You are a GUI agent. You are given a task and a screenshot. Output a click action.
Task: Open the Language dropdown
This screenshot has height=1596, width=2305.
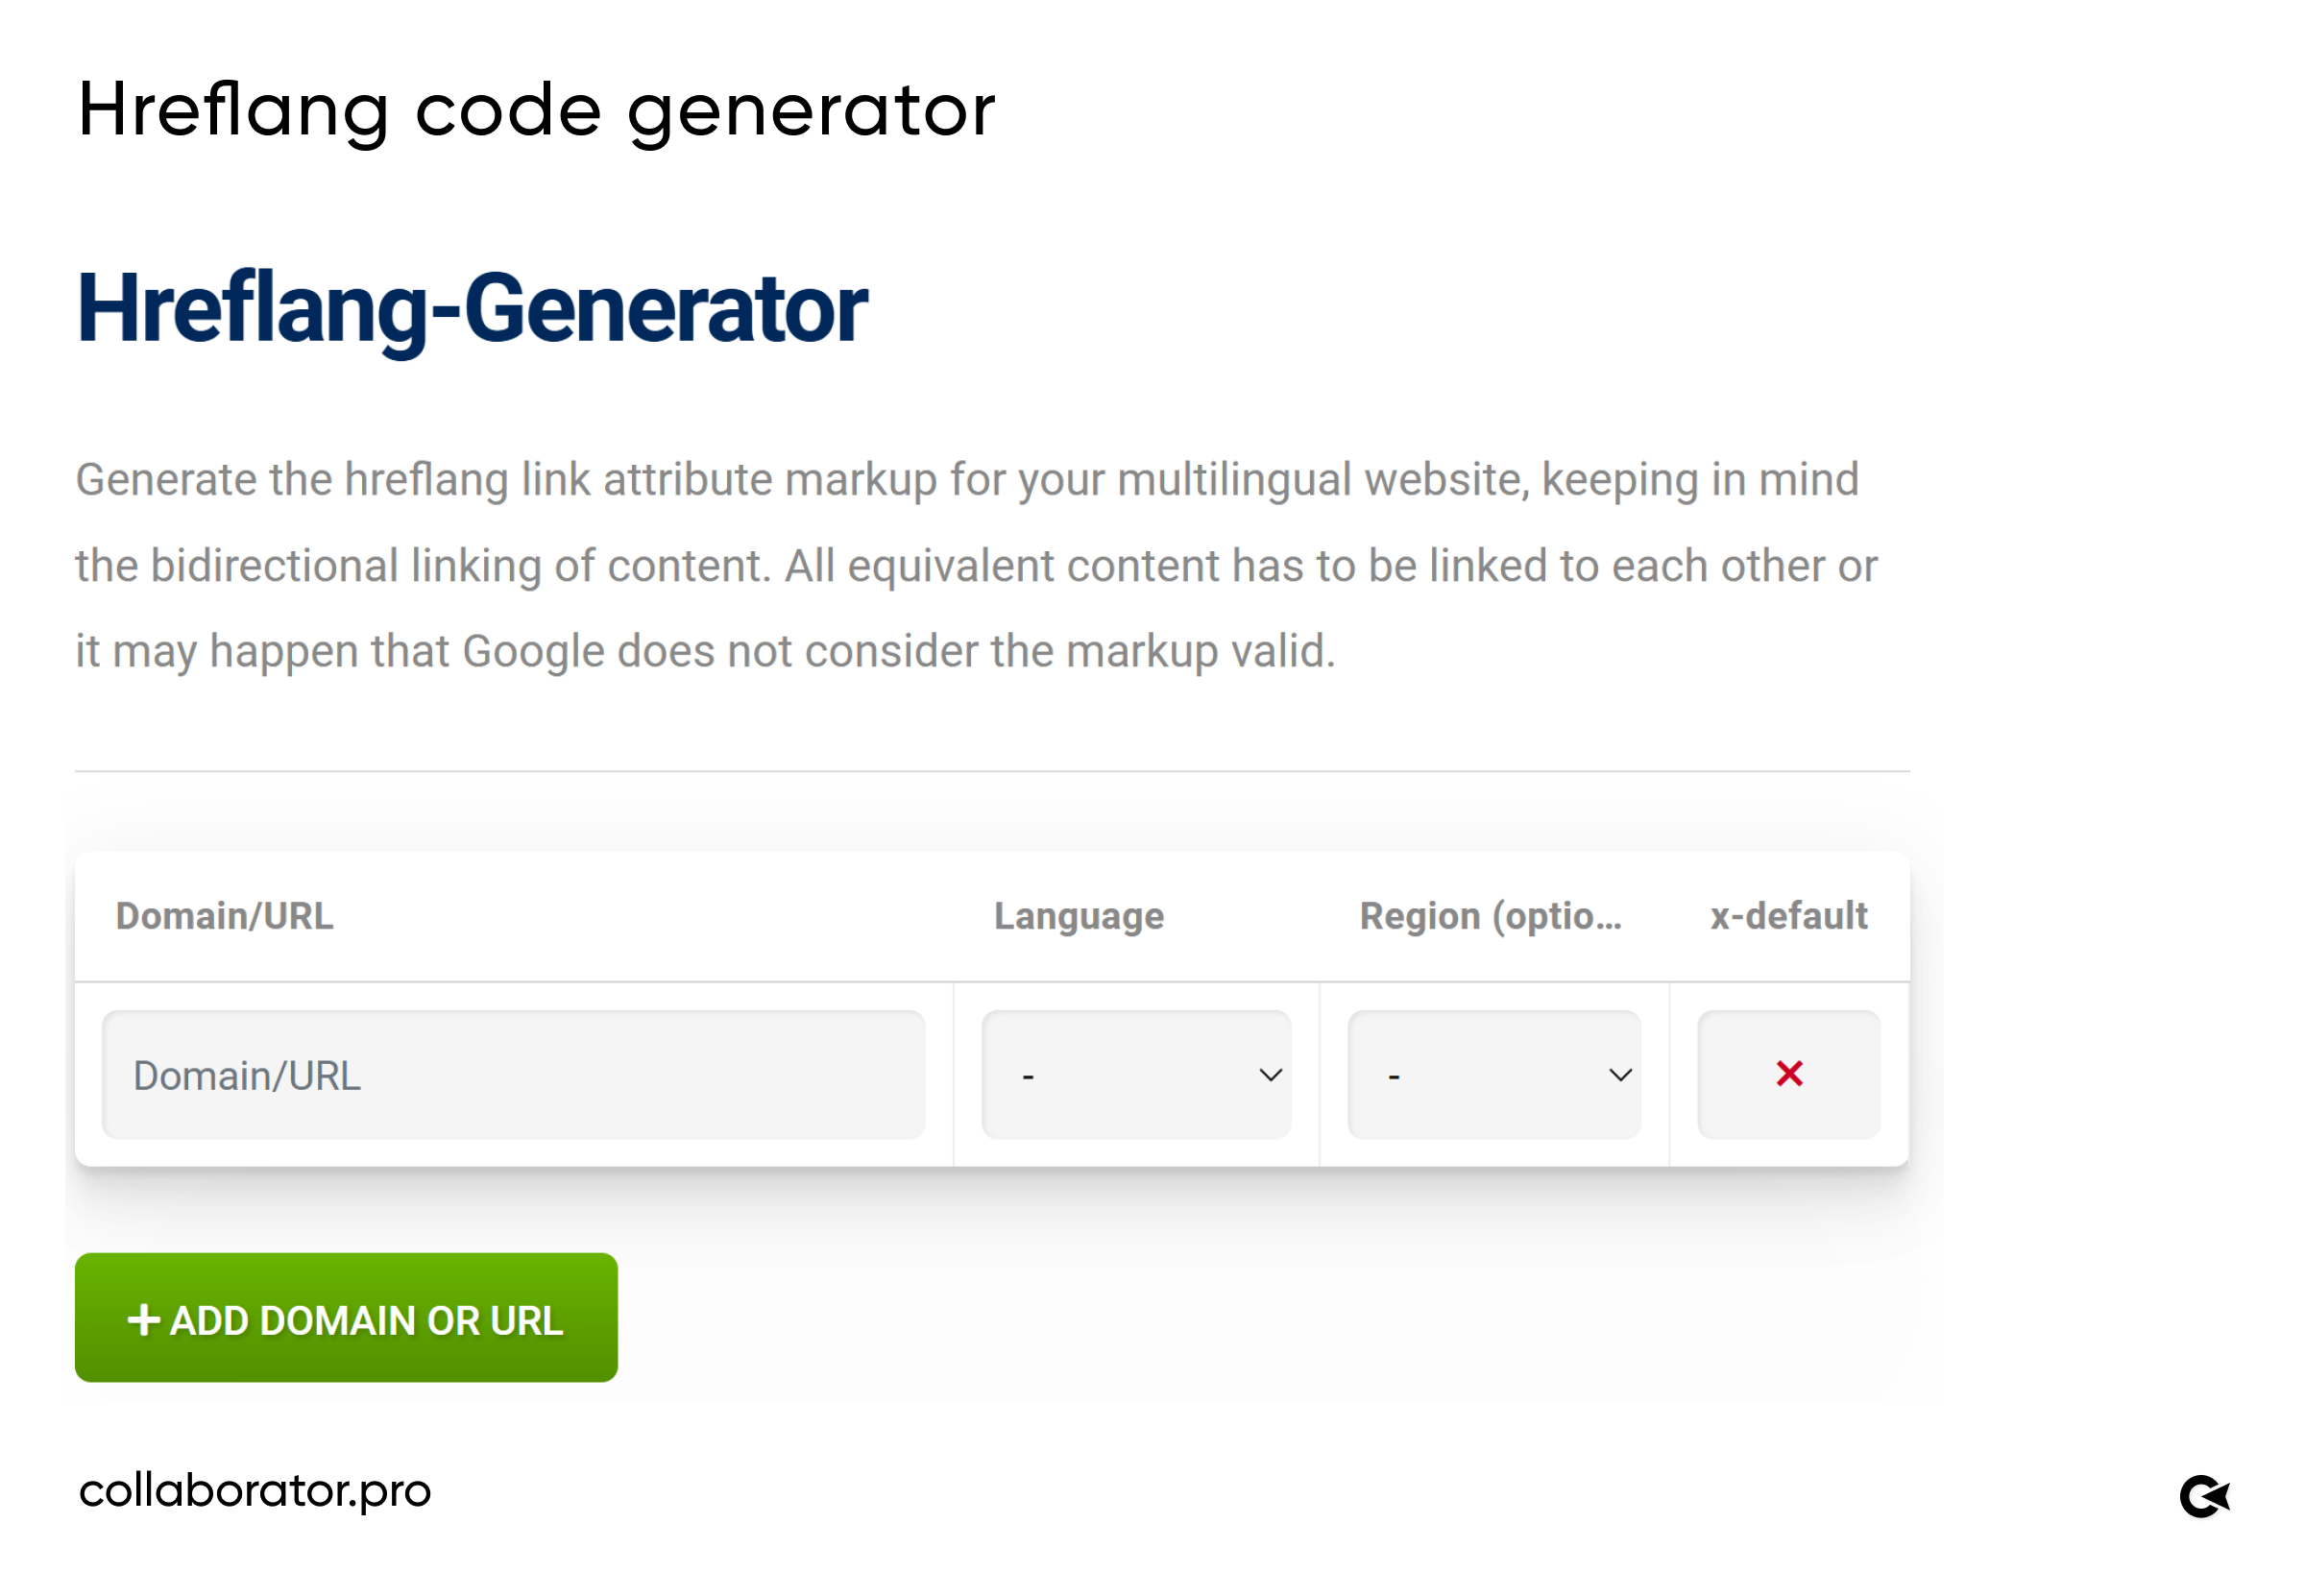click(1136, 1074)
